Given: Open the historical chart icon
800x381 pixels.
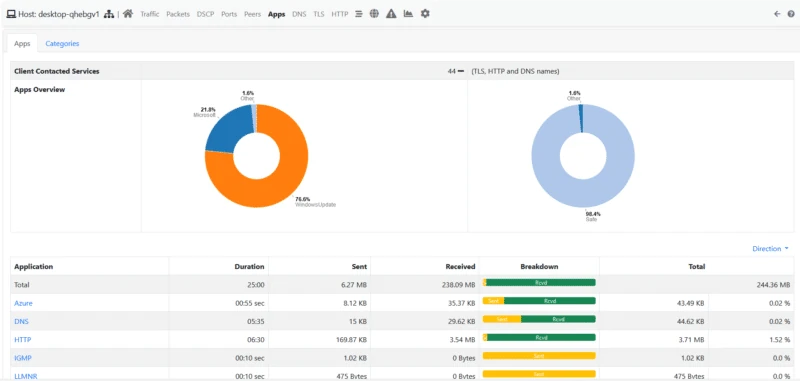Looking at the screenshot, I should pyautogui.click(x=408, y=14).
